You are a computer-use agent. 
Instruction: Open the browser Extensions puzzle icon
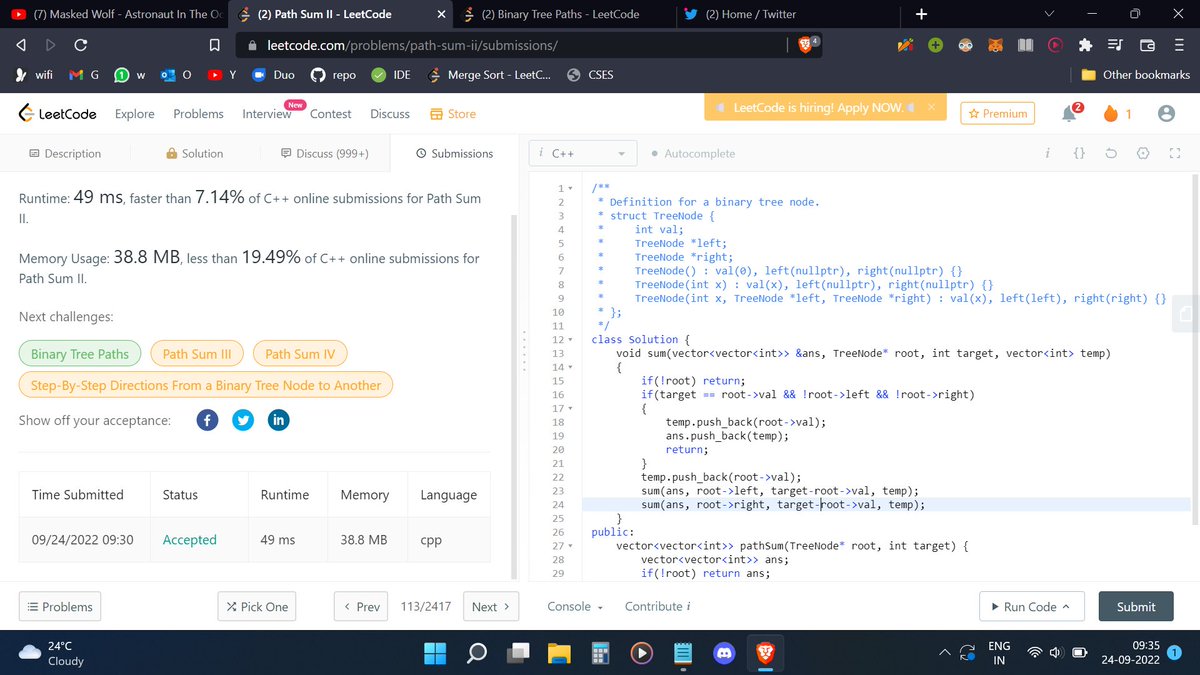point(1084,45)
